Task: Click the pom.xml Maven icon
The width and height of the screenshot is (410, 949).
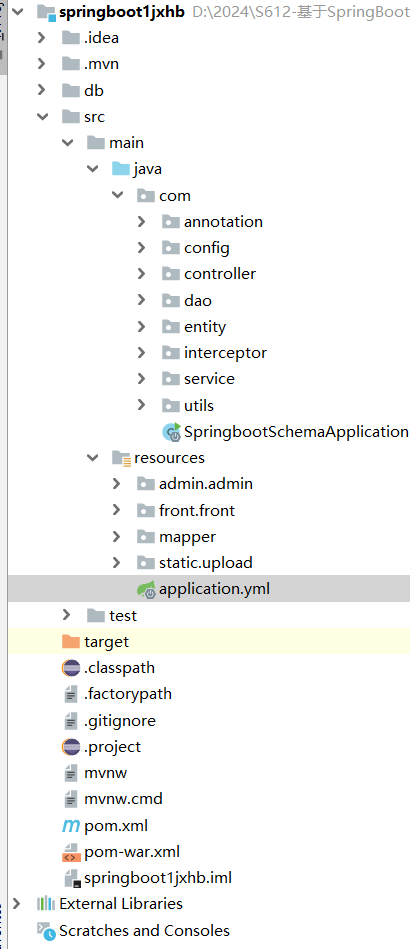Action: (x=71, y=826)
